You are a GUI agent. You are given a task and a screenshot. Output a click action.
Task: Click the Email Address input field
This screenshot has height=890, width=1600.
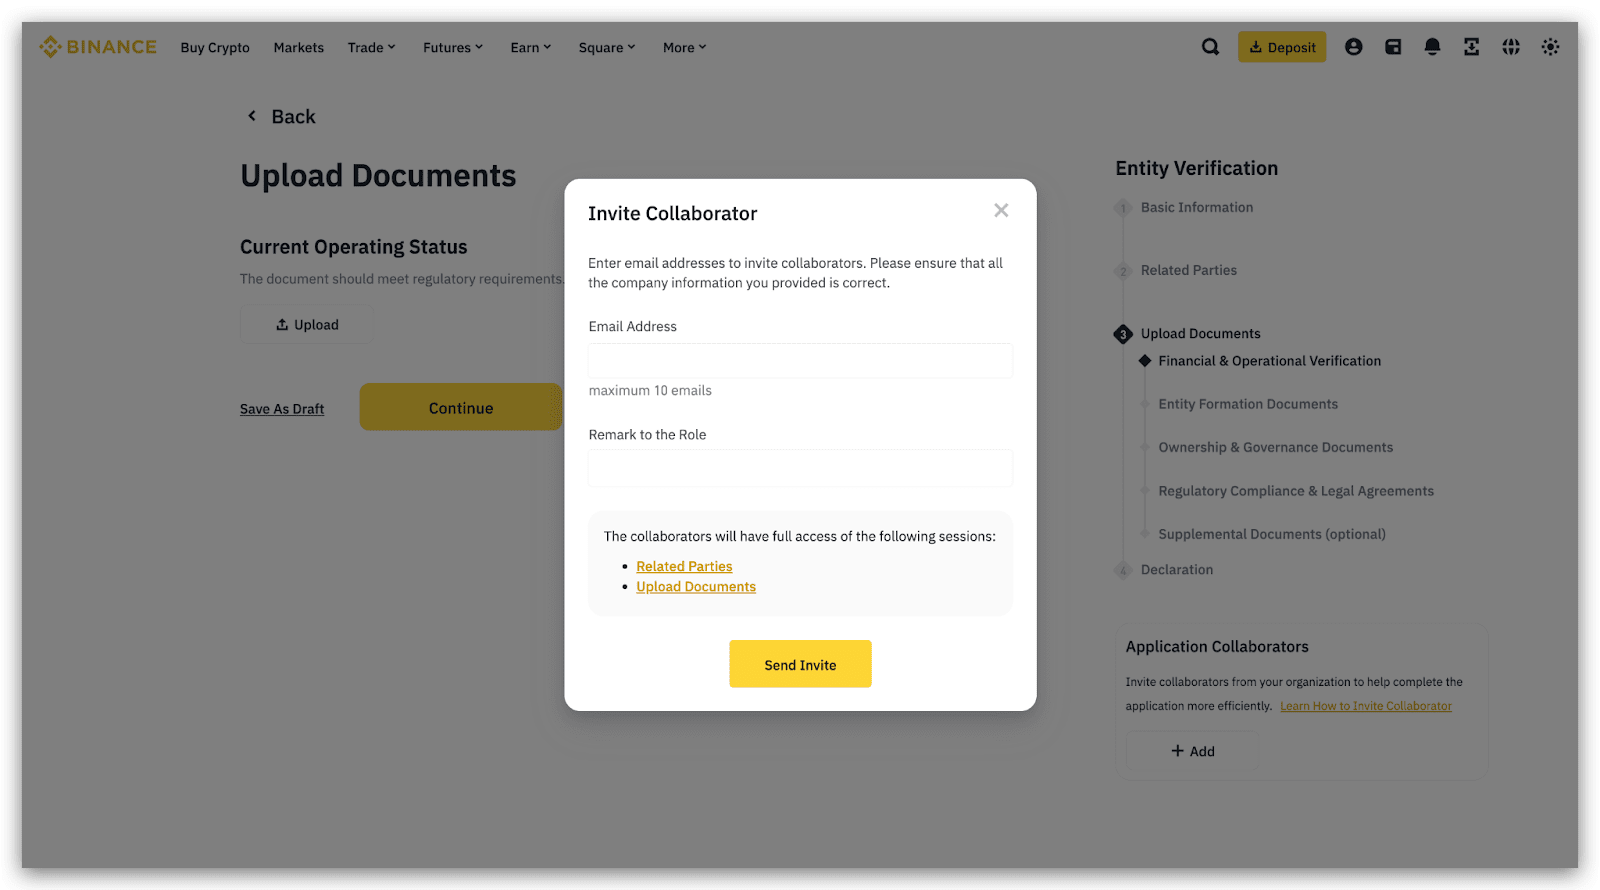coord(800,360)
